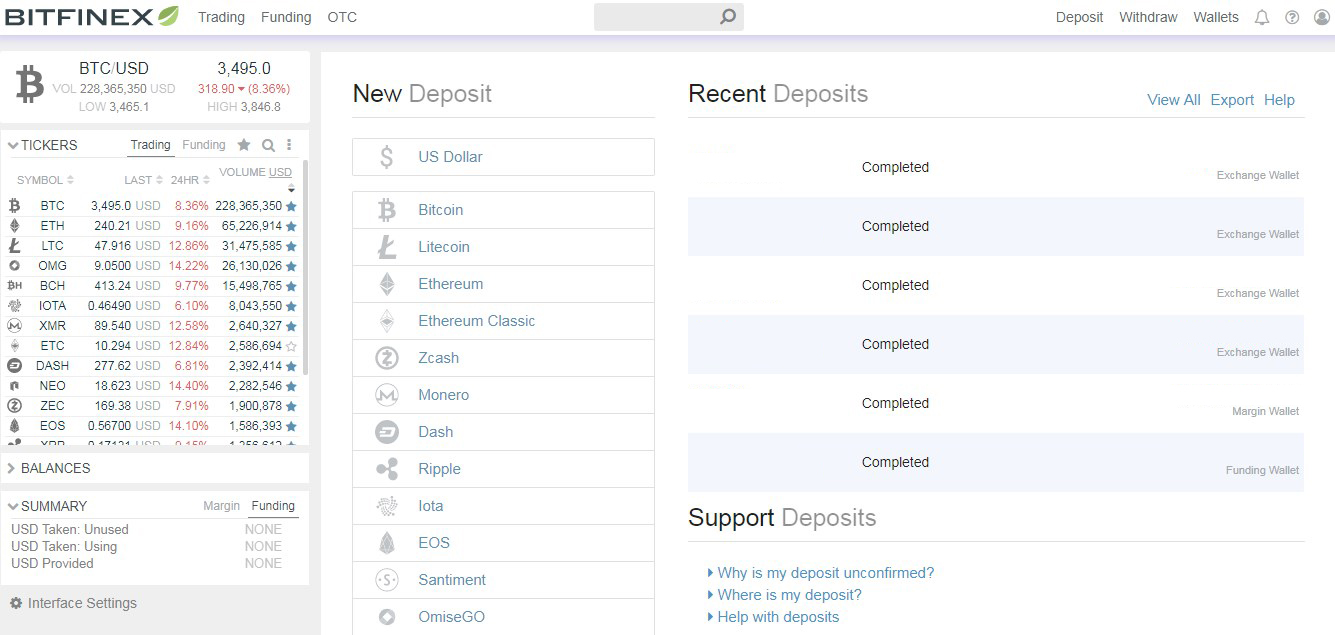This screenshot has width=1335, height=635.
Task: Unfavorite the BTC ticker star
Action: click(x=292, y=205)
